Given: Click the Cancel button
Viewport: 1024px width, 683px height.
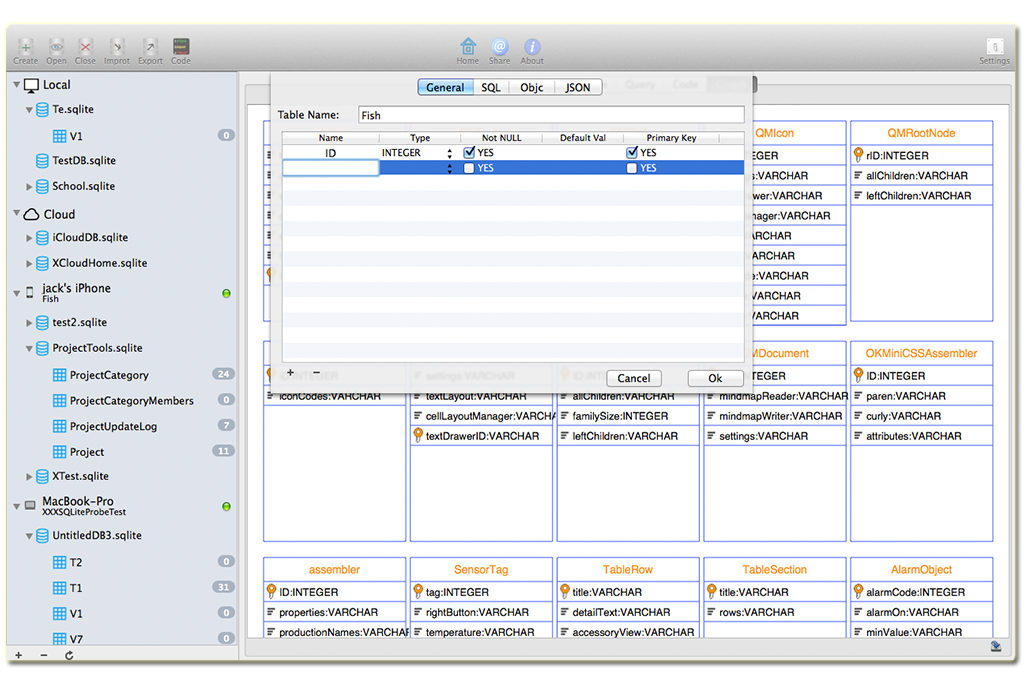Looking at the screenshot, I should (633, 378).
